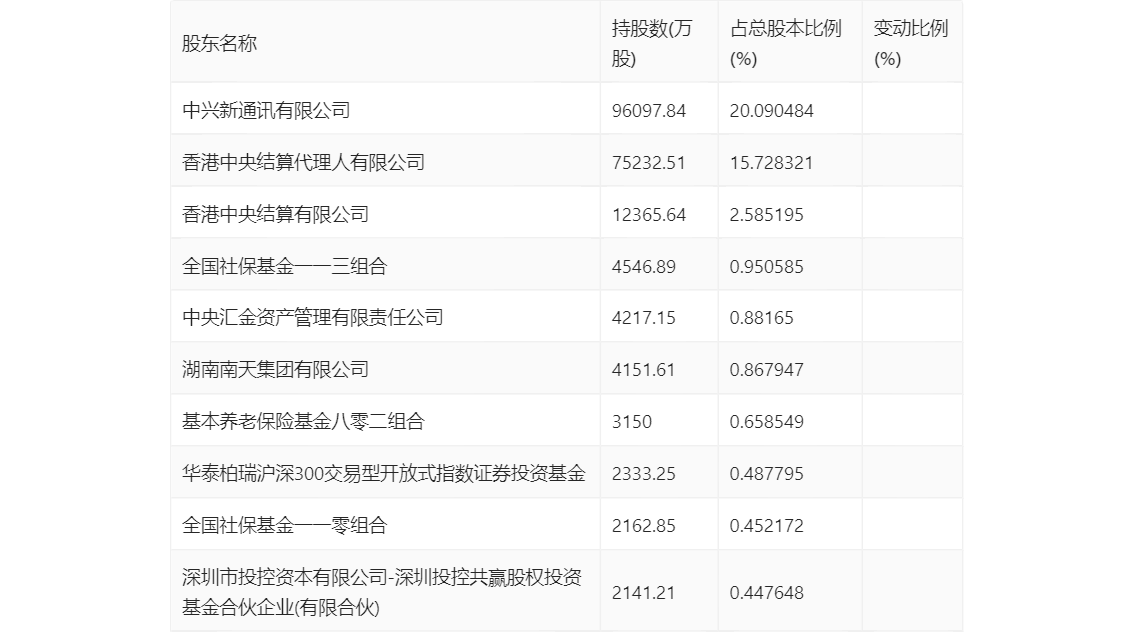Select shareholder 湖南南天集团有限公司
The height and width of the screenshot is (632, 1134).
[276, 370]
